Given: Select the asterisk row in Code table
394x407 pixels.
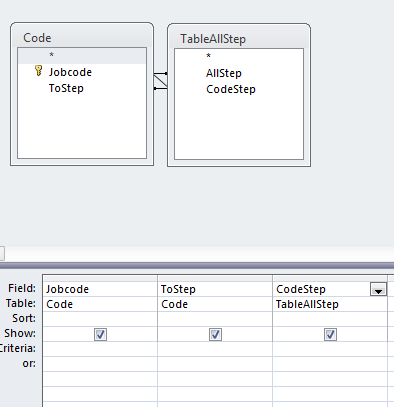Looking at the screenshot, I should 82,56.
